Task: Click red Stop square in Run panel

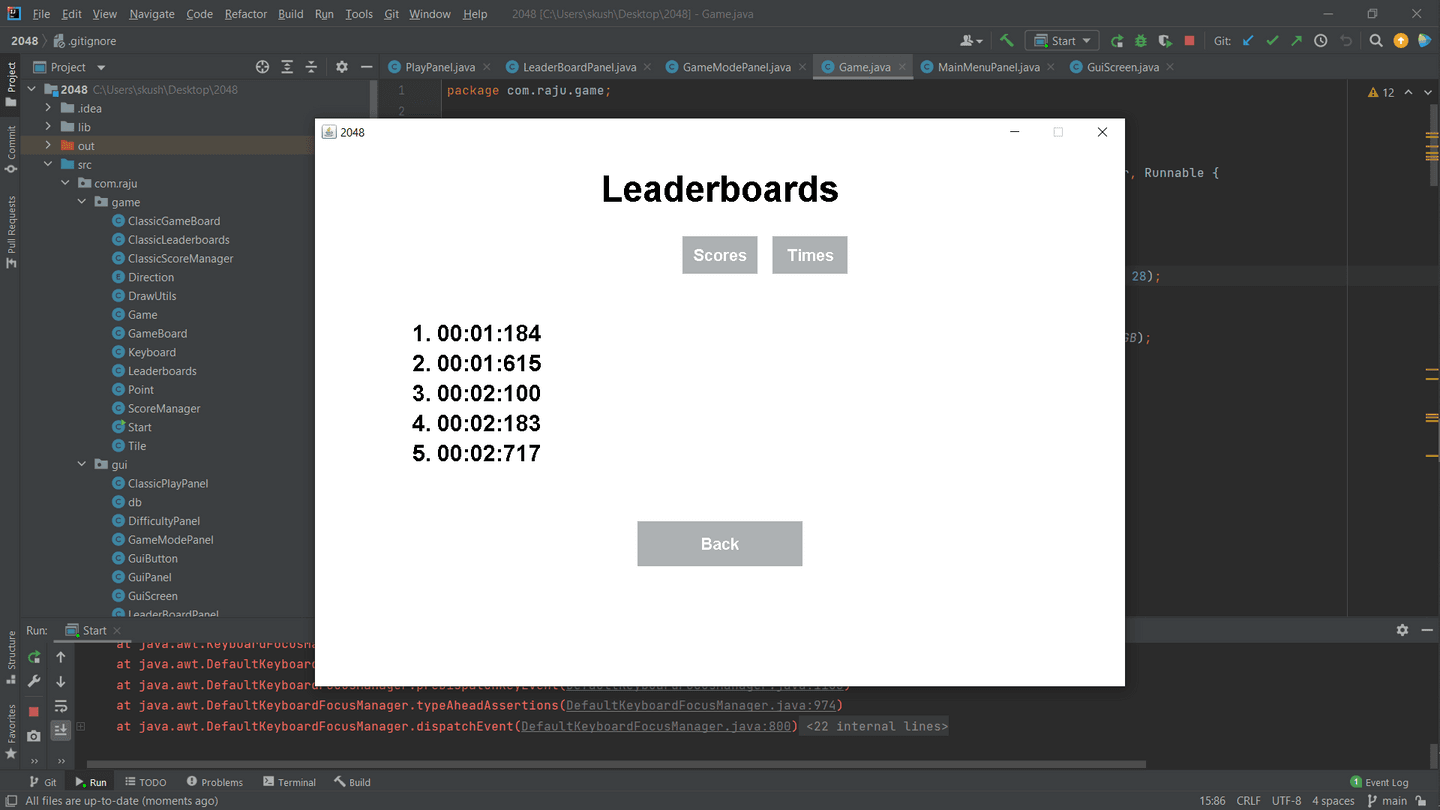Action: point(34,711)
